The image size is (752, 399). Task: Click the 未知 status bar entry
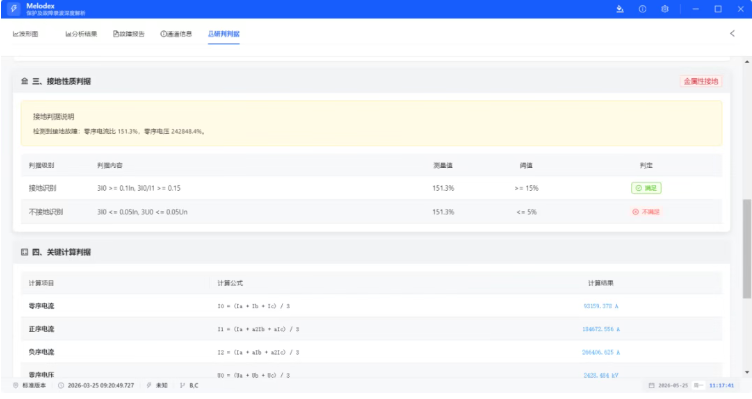coord(157,386)
